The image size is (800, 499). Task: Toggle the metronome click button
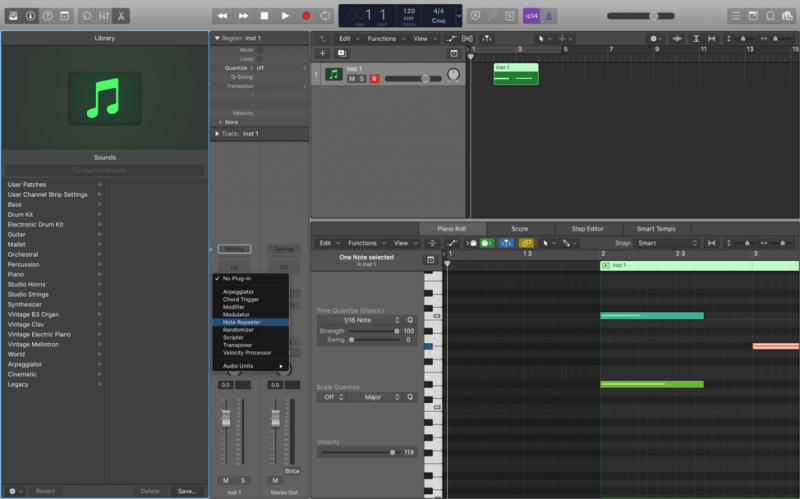(549, 16)
